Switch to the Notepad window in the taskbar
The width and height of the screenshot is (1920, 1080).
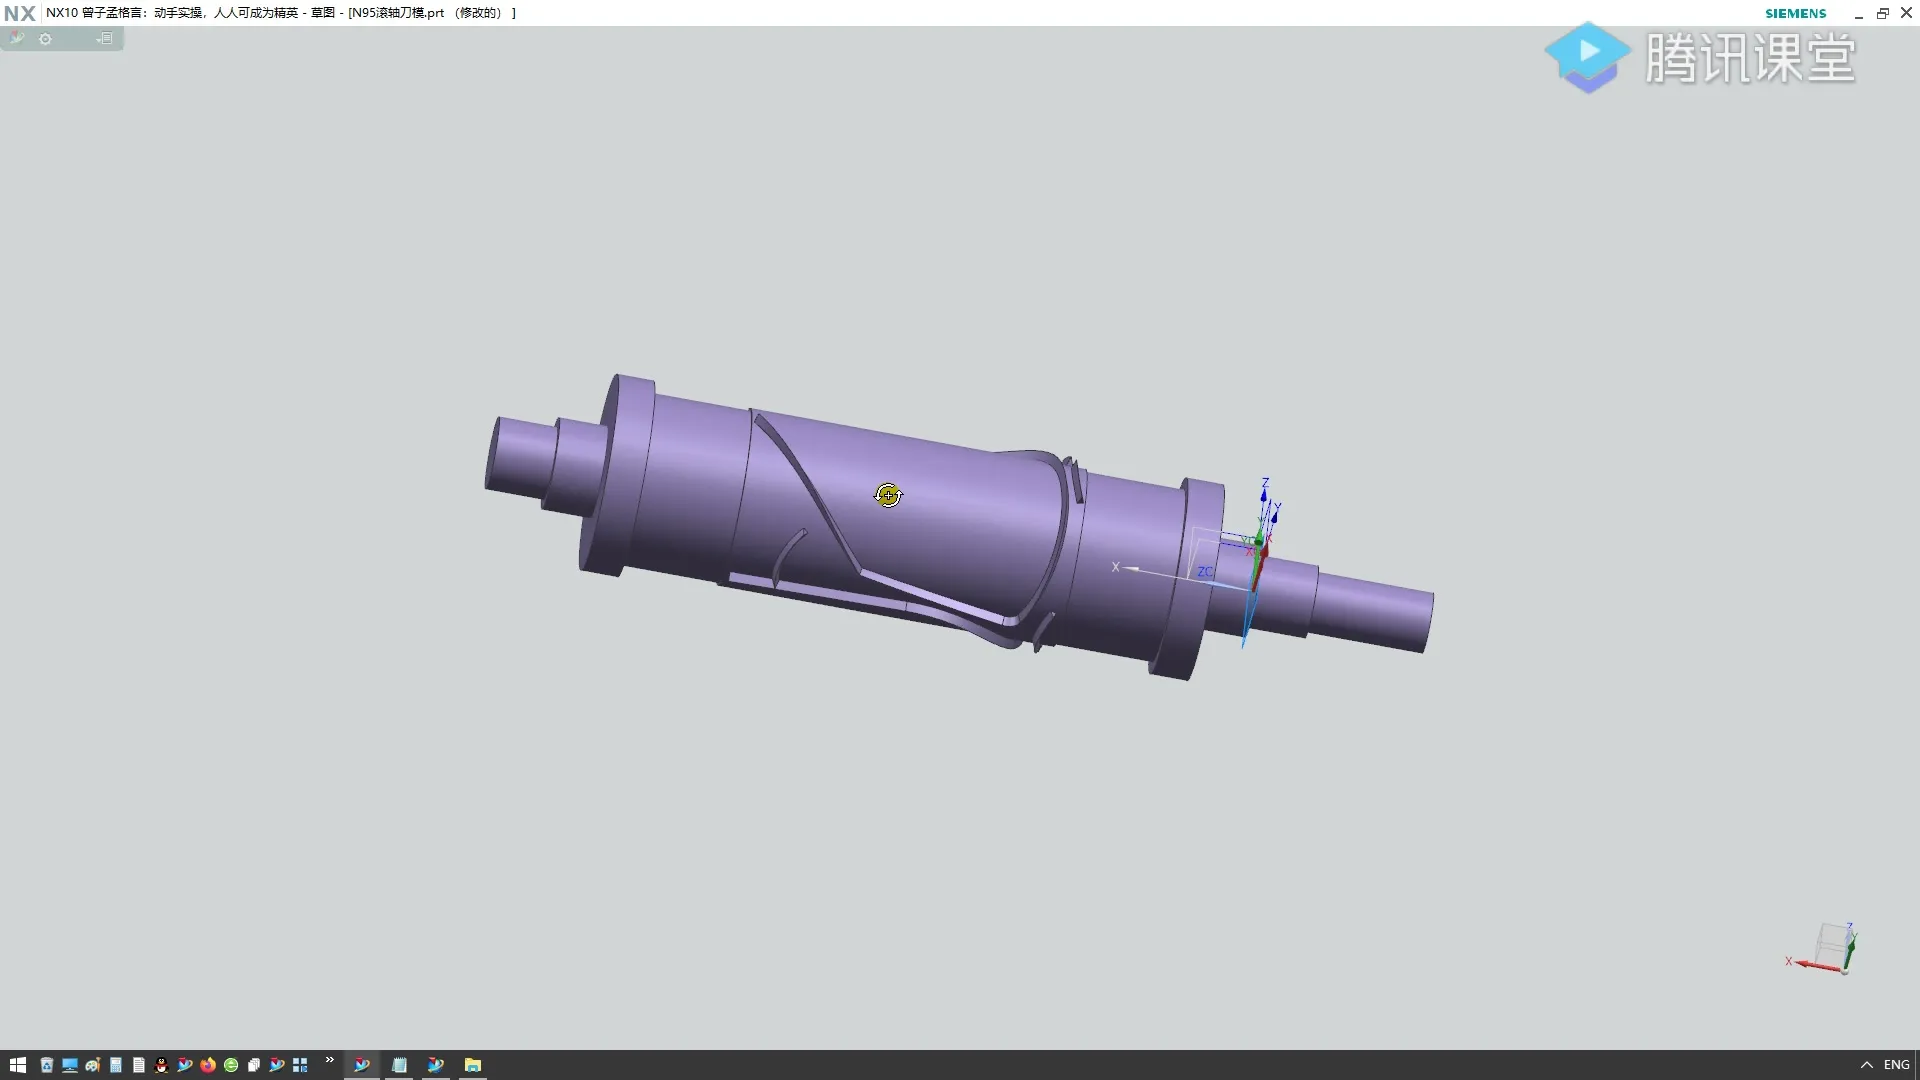point(399,1065)
